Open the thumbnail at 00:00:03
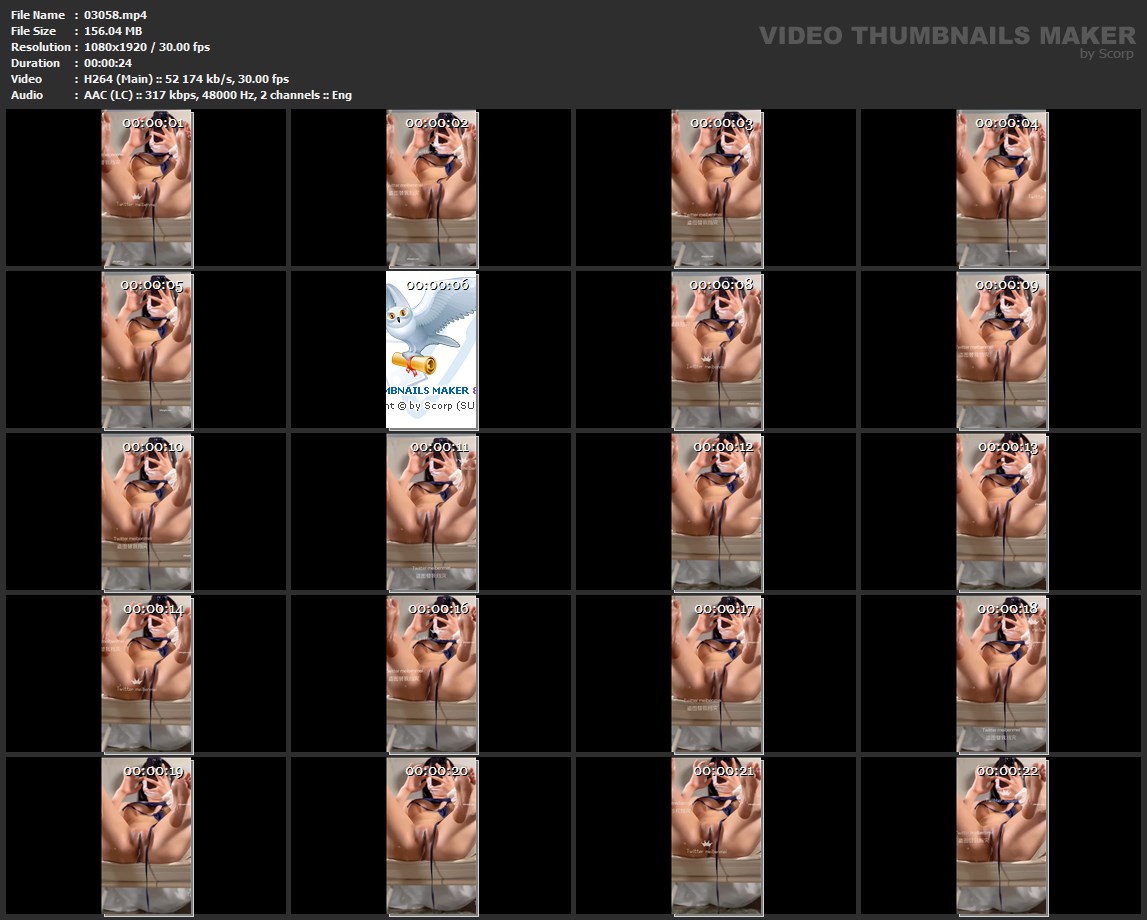Screen dimensions: 1147x920 pos(717,188)
